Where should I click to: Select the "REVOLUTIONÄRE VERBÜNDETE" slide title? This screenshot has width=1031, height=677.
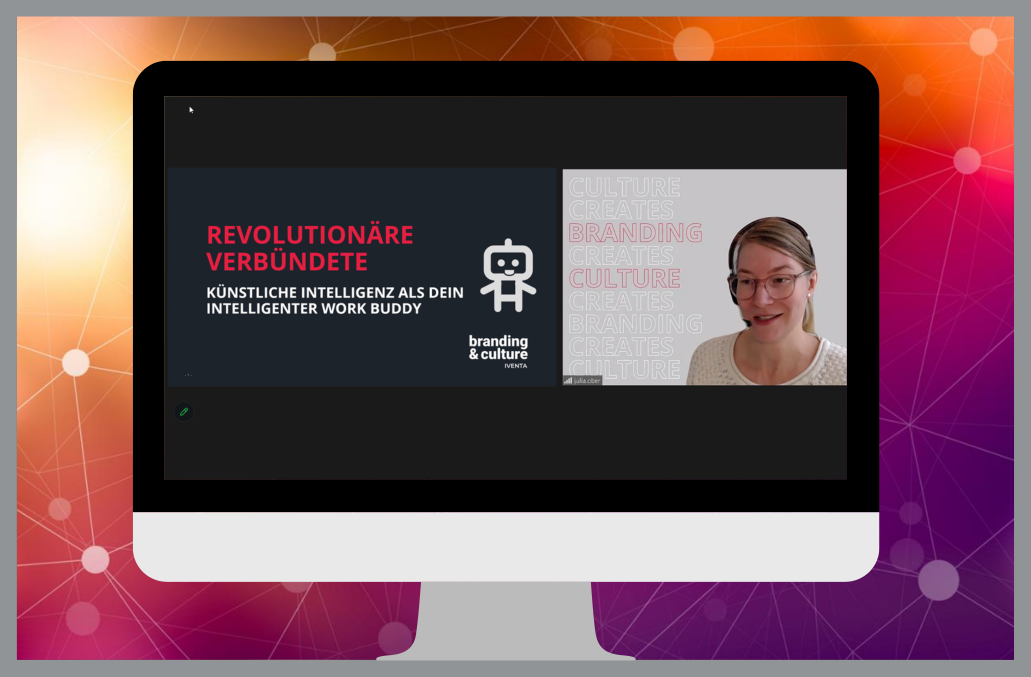tap(310, 248)
